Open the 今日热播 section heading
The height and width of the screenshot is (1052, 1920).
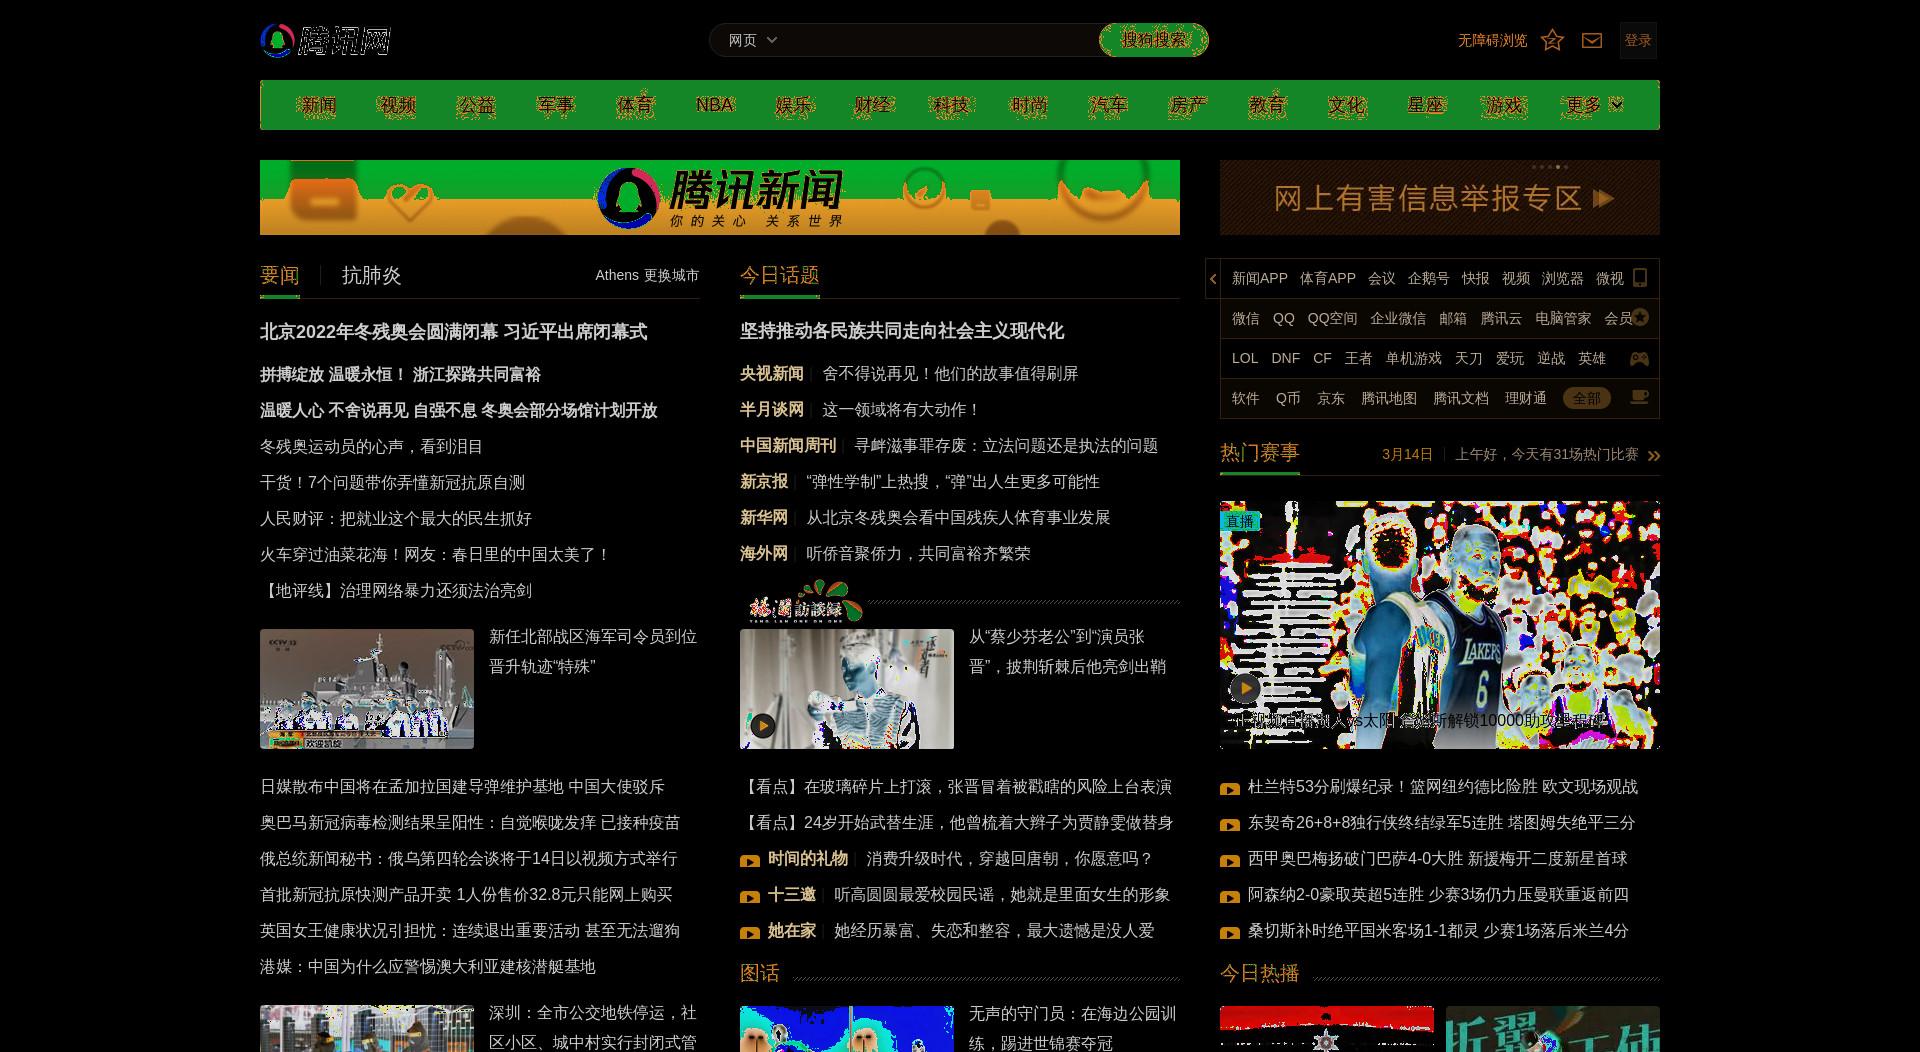pos(1260,974)
